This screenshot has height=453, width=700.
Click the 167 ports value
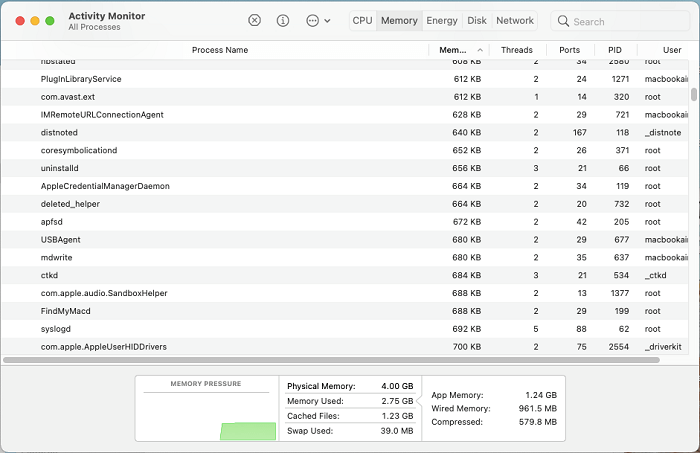click(579, 133)
